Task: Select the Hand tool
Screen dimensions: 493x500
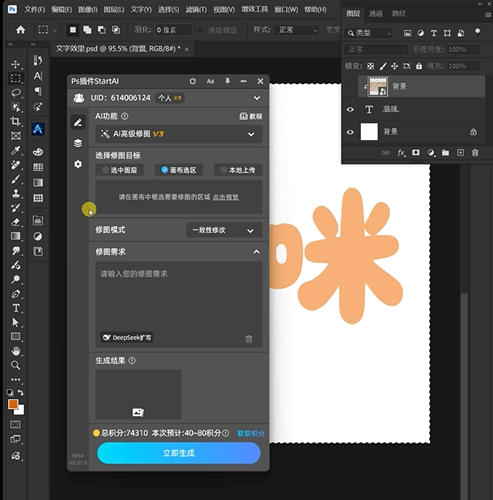Action: coord(16,351)
